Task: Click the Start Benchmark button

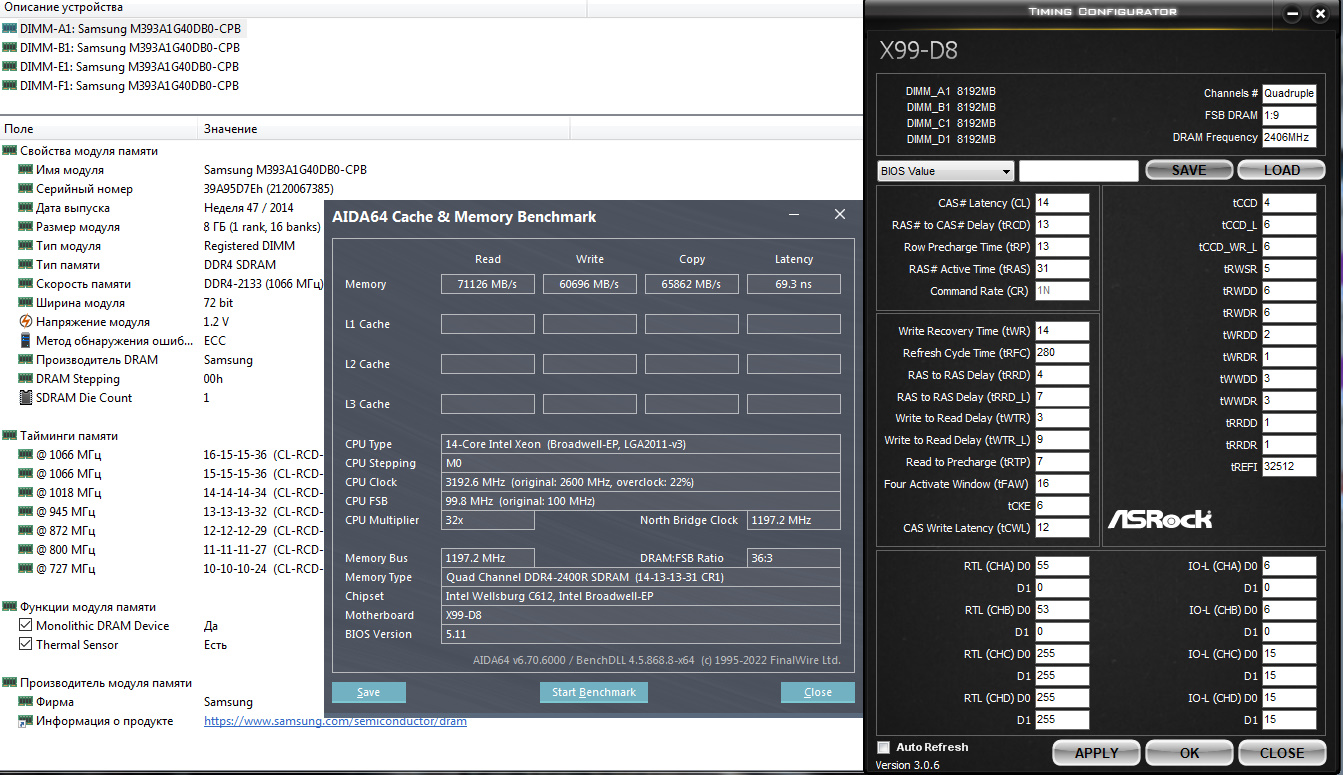Action: [x=594, y=692]
